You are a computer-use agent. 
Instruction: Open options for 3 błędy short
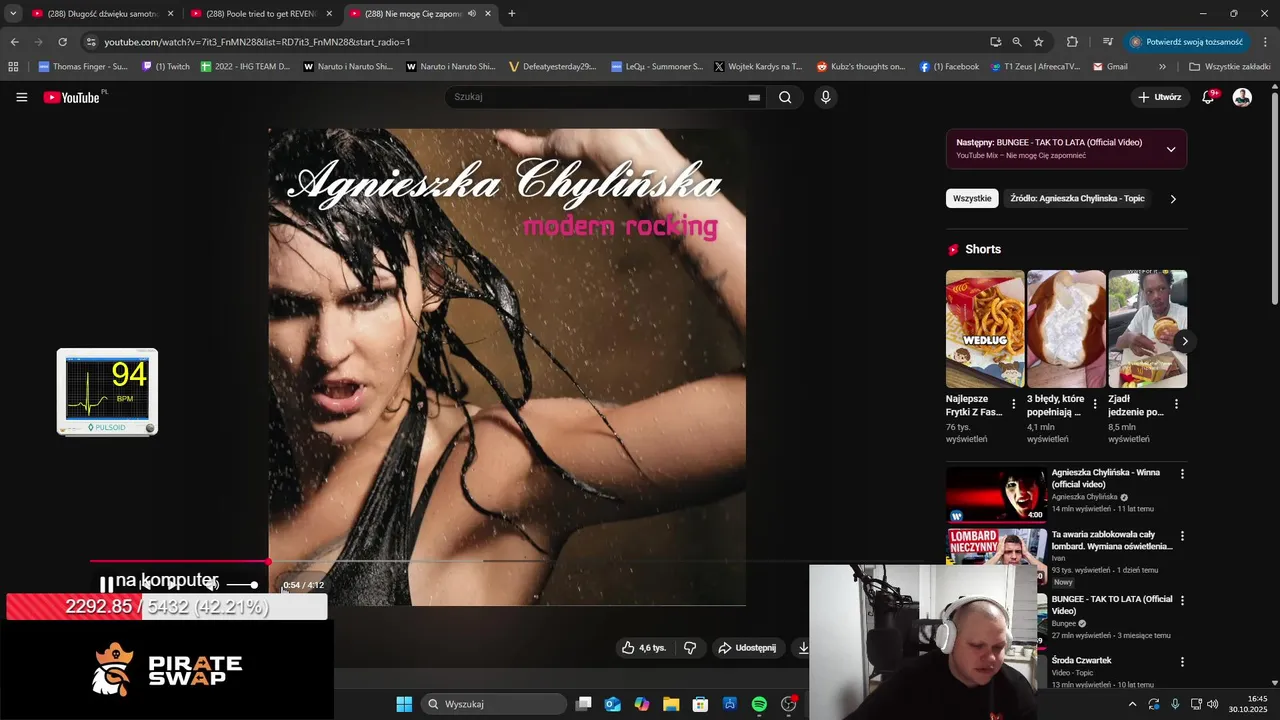[1095, 404]
